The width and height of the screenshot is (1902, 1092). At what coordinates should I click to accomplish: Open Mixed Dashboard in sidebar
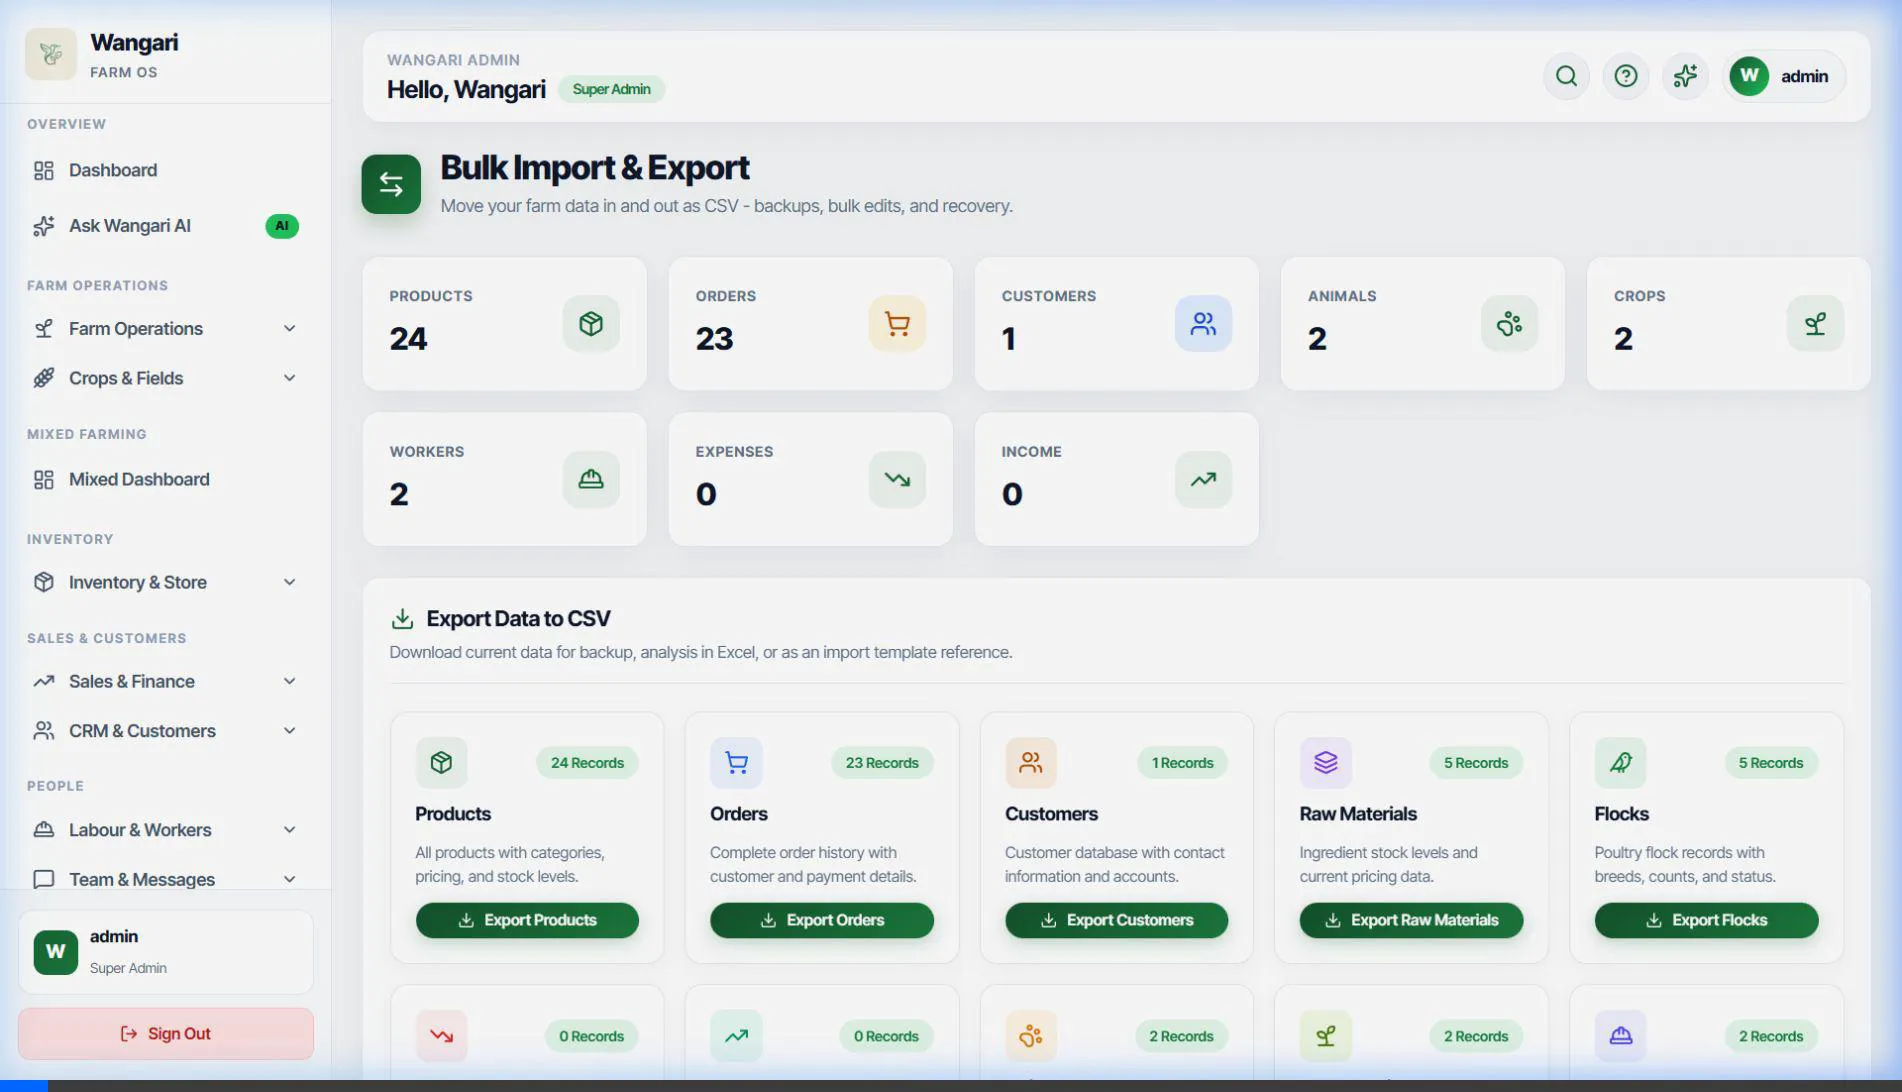(x=165, y=480)
